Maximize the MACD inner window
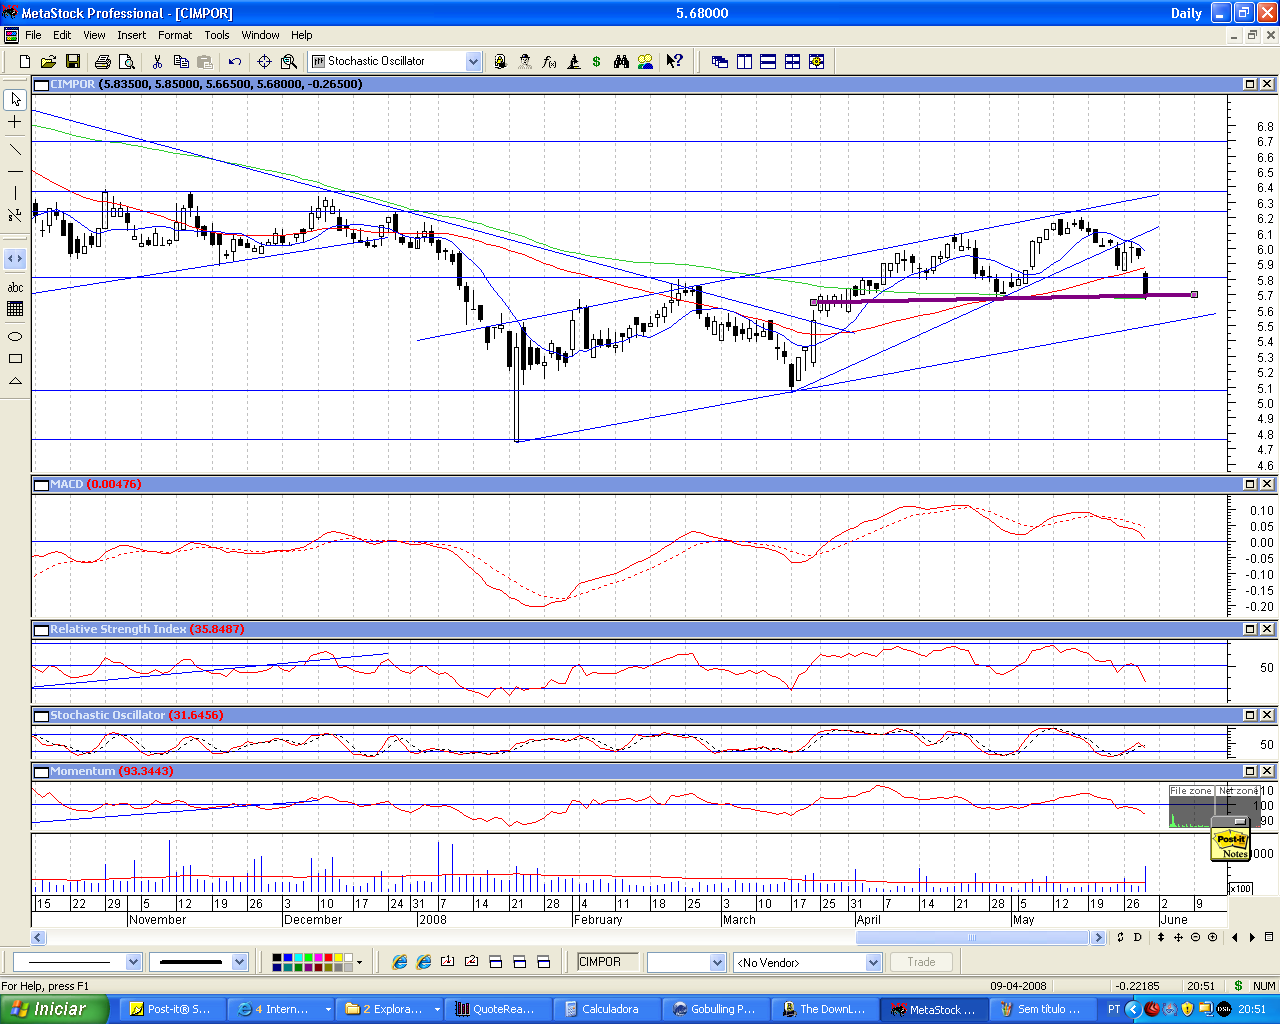The height and width of the screenshot is (1024, 1280). pyautogui.click(x=1250, y=484)
